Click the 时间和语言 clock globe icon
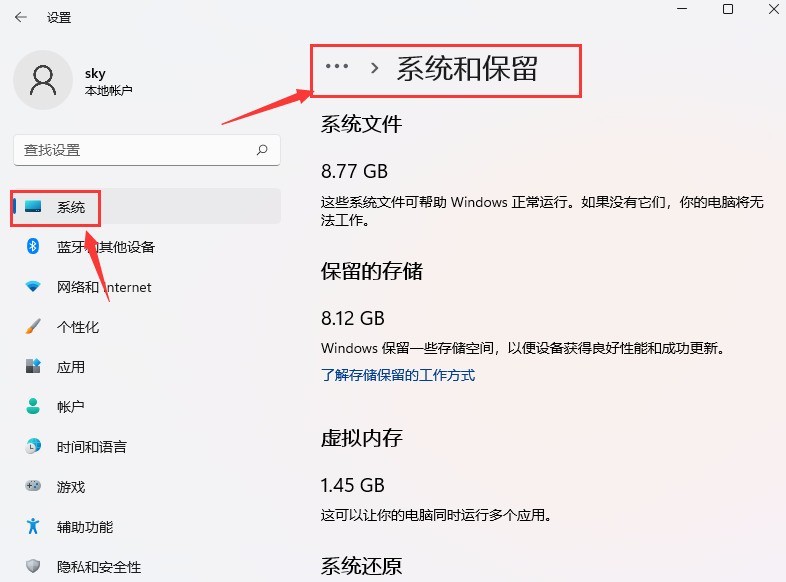The height and width of the screenshot is (582, 786). point(33,446)
